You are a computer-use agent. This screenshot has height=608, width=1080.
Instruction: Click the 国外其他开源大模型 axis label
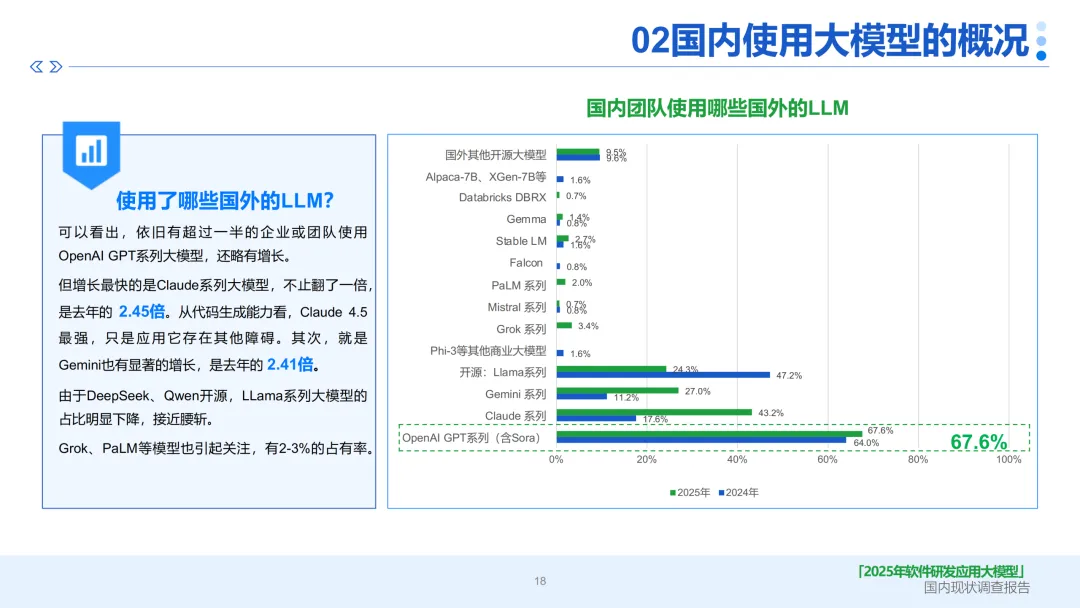(x=495, y=155)
